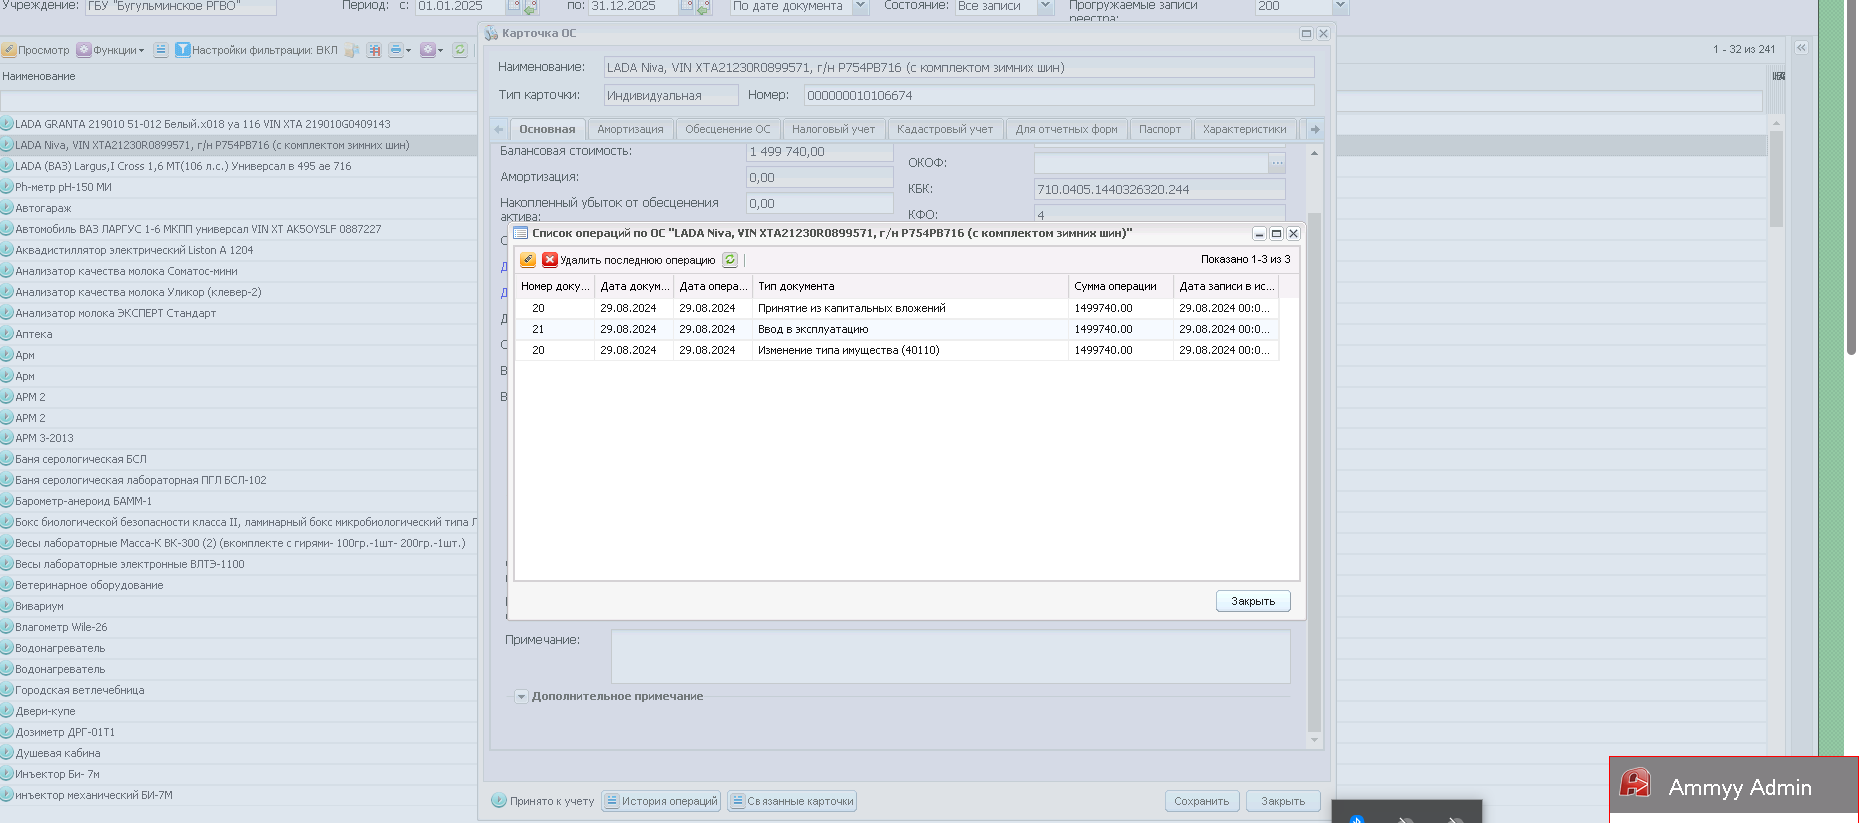
Task: Select row 'Ввод в эксплуатацию'
Action: 897,329
